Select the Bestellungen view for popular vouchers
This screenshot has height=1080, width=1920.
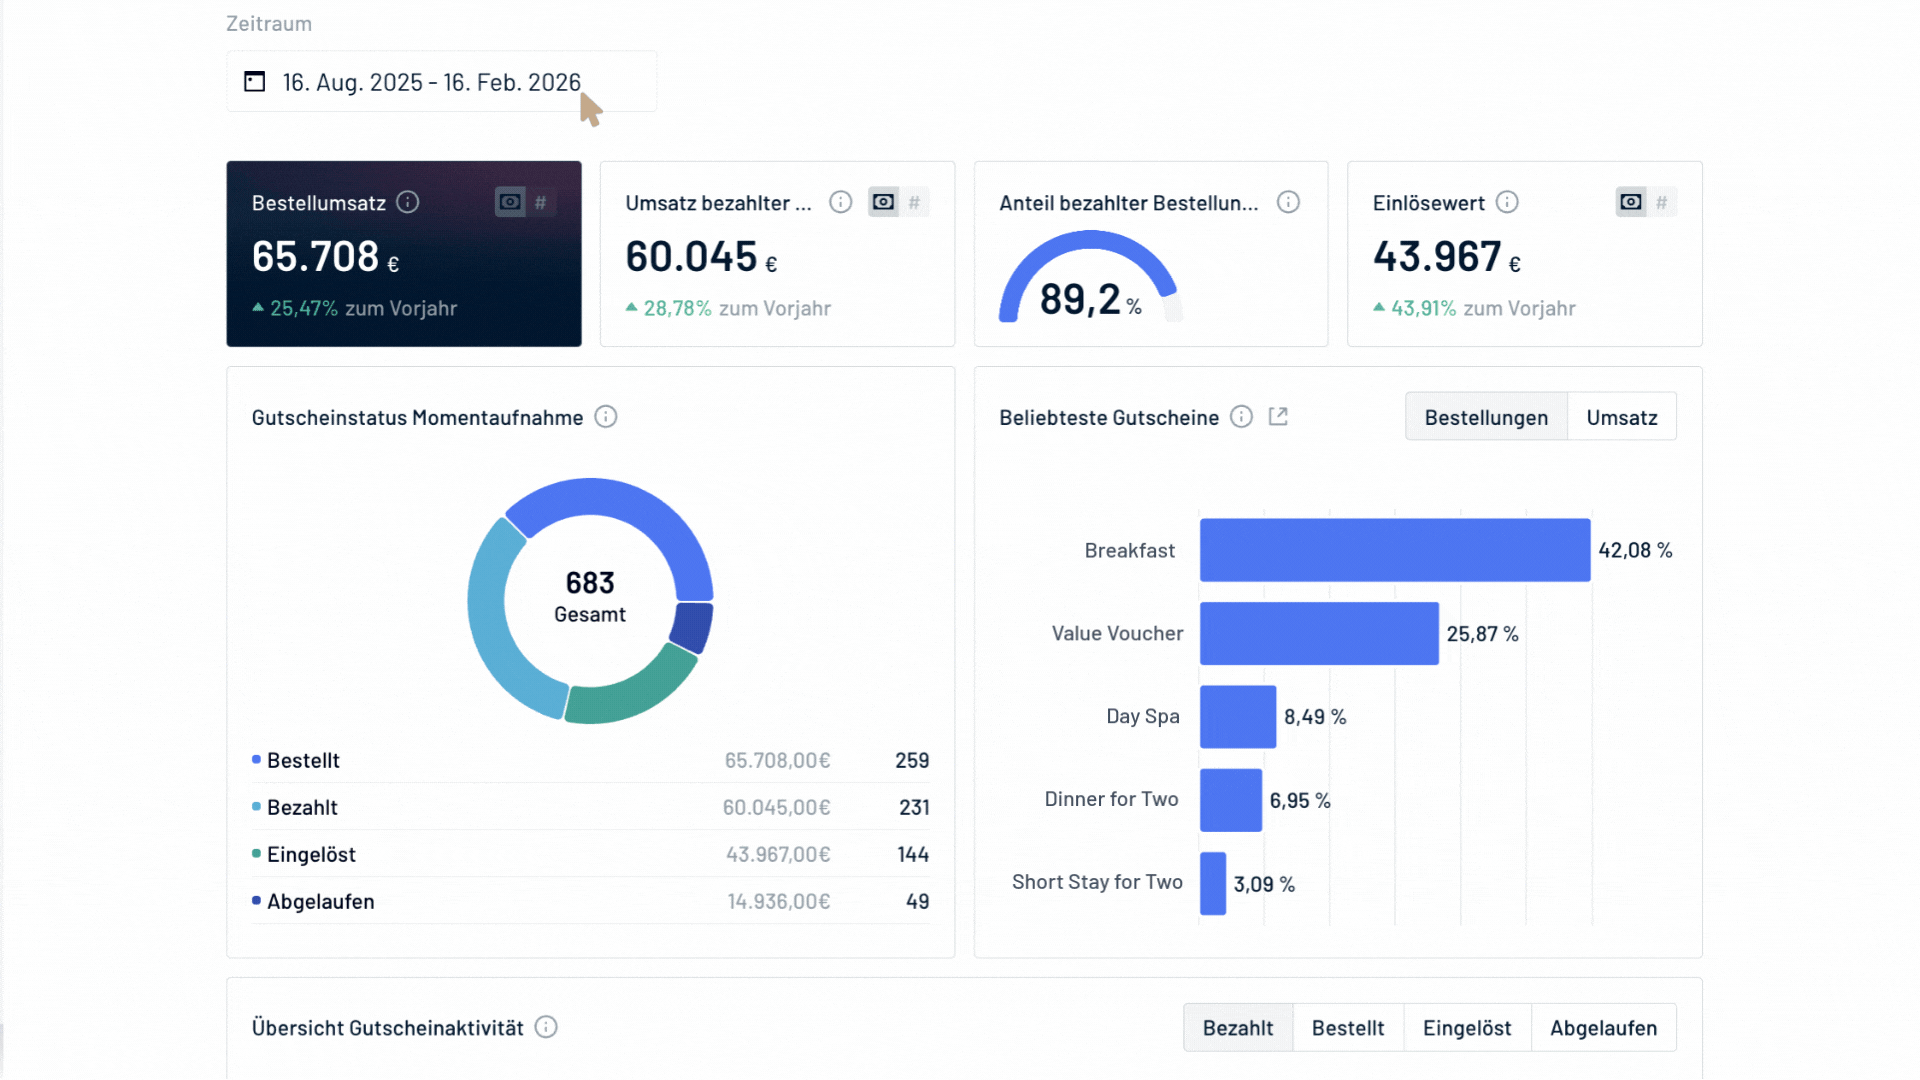pyautogui.click(x=1486, y=416)
